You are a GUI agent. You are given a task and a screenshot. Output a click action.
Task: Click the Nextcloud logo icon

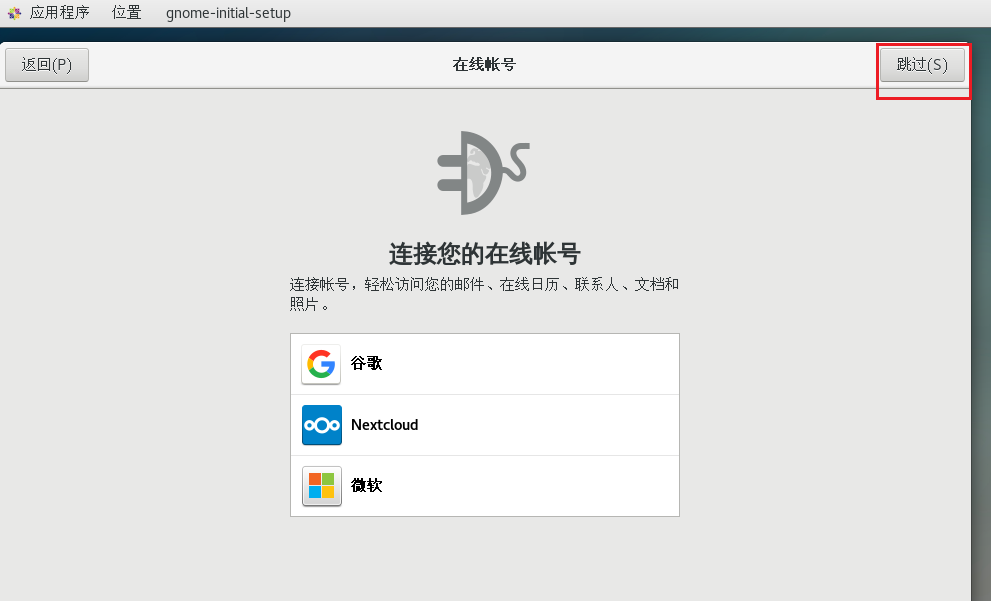pyautogui.click(x=322, y=425)
